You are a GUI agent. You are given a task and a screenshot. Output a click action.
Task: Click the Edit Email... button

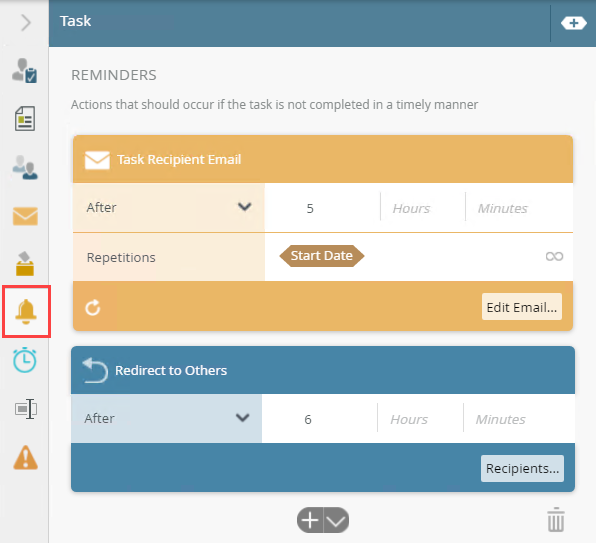tap(522, 307)
